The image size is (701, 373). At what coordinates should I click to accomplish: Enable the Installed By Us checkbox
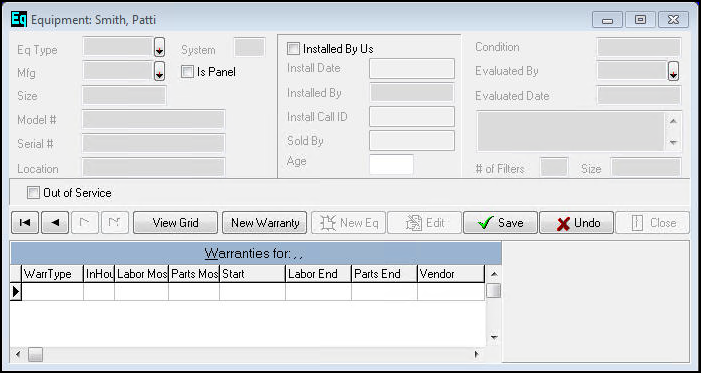(293, 49)
